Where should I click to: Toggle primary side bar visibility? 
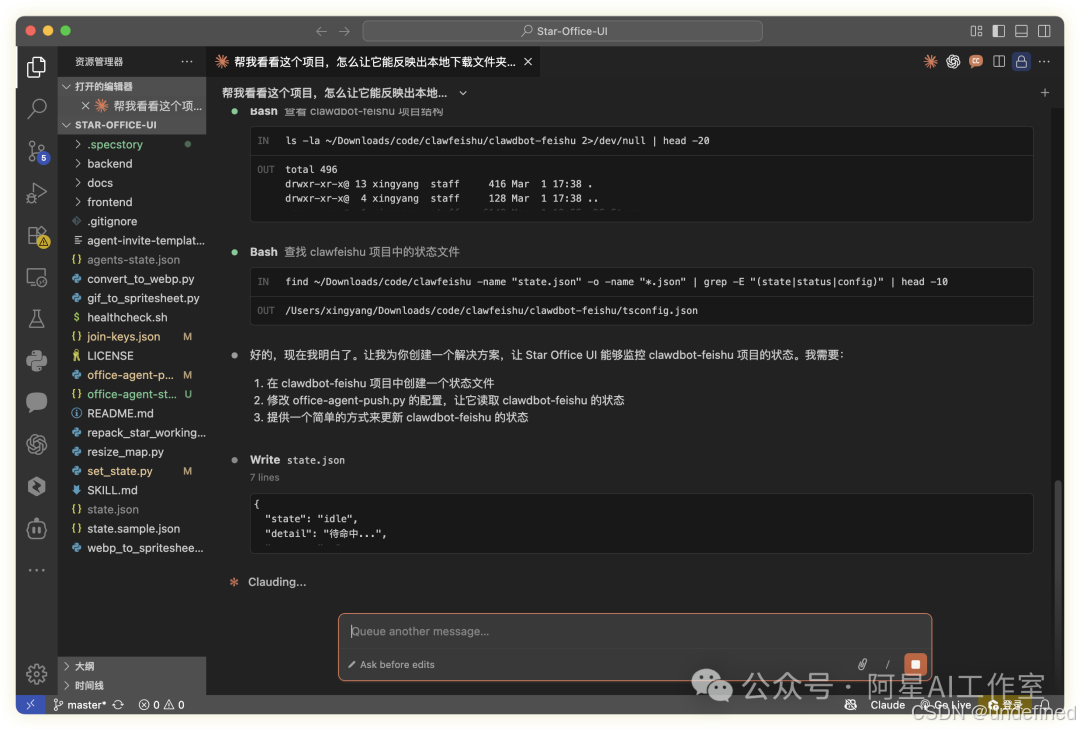999,31
